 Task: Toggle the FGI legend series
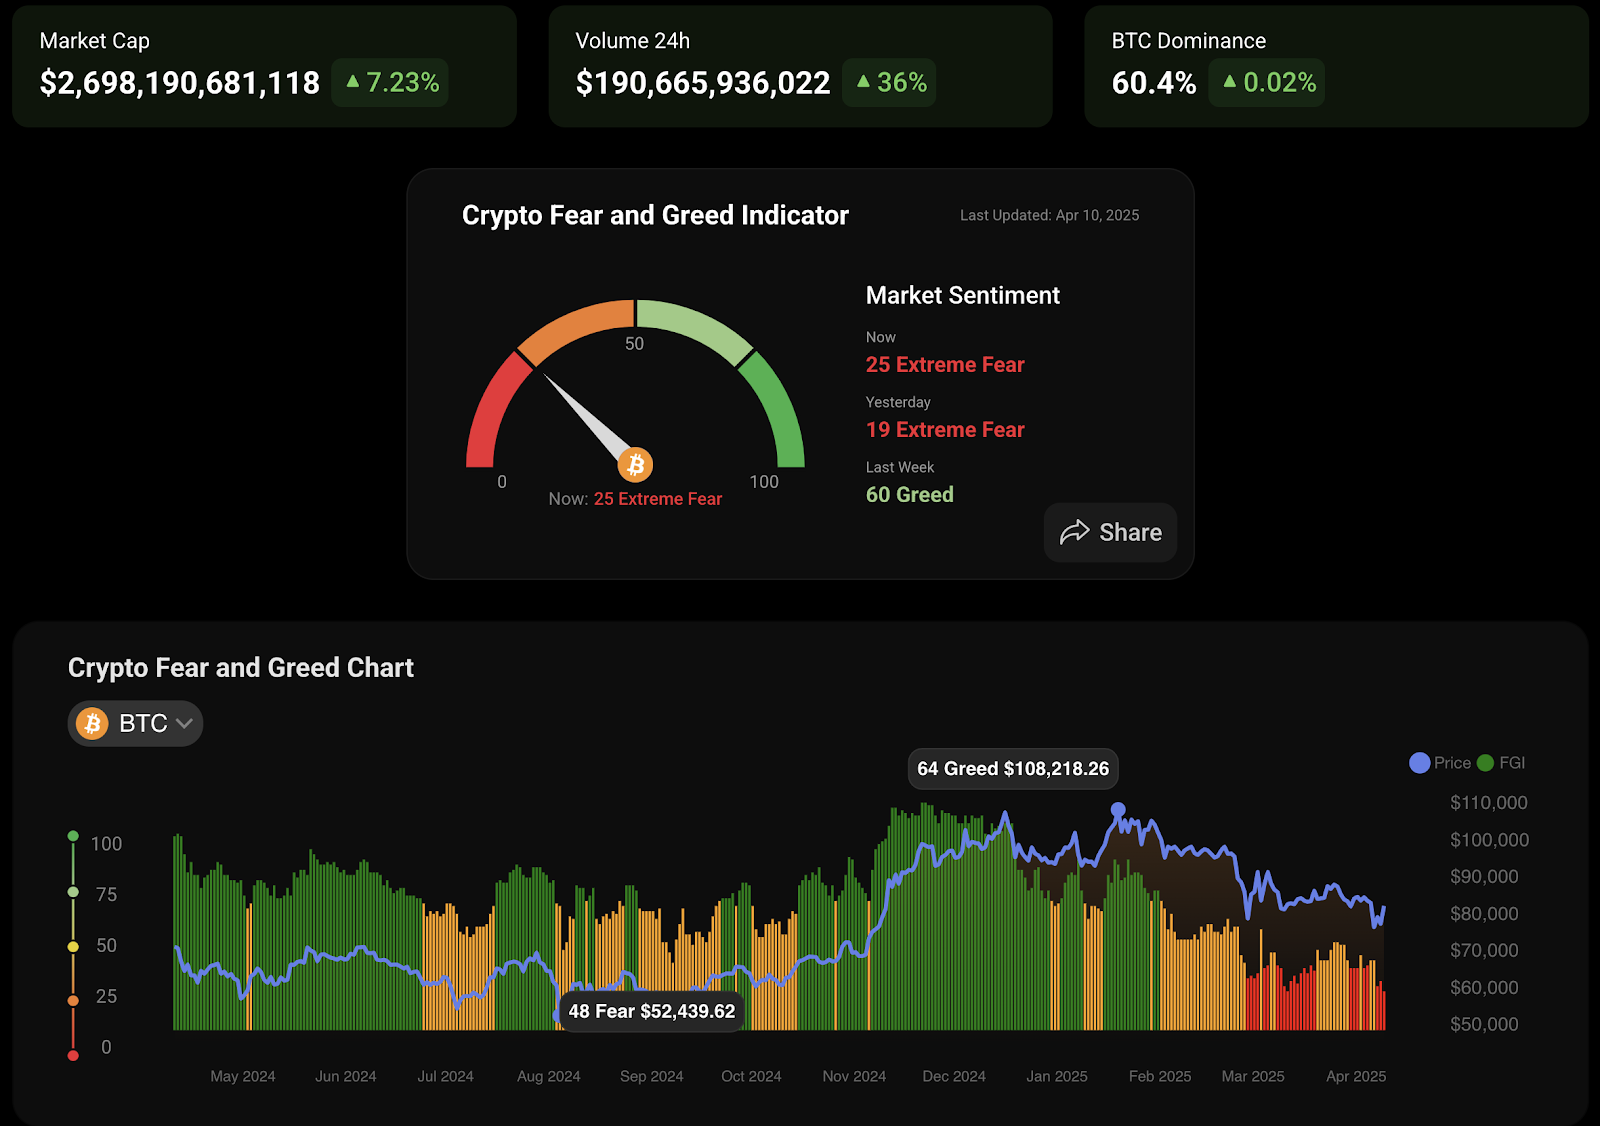point(1501,763)
